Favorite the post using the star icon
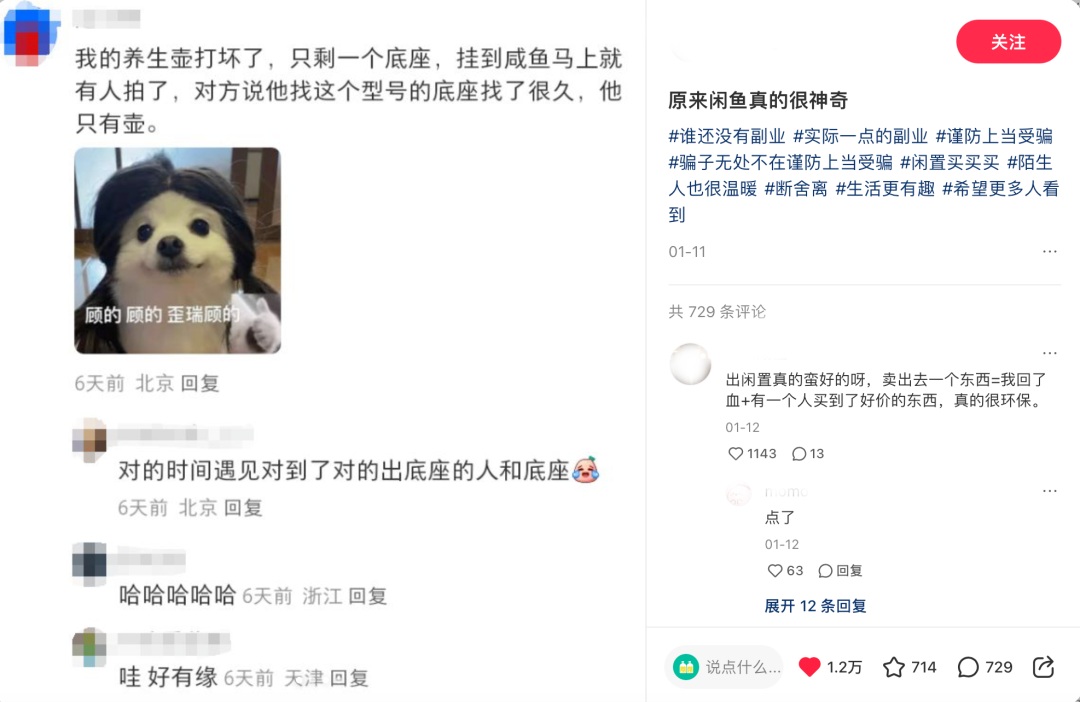 [893, 667]
